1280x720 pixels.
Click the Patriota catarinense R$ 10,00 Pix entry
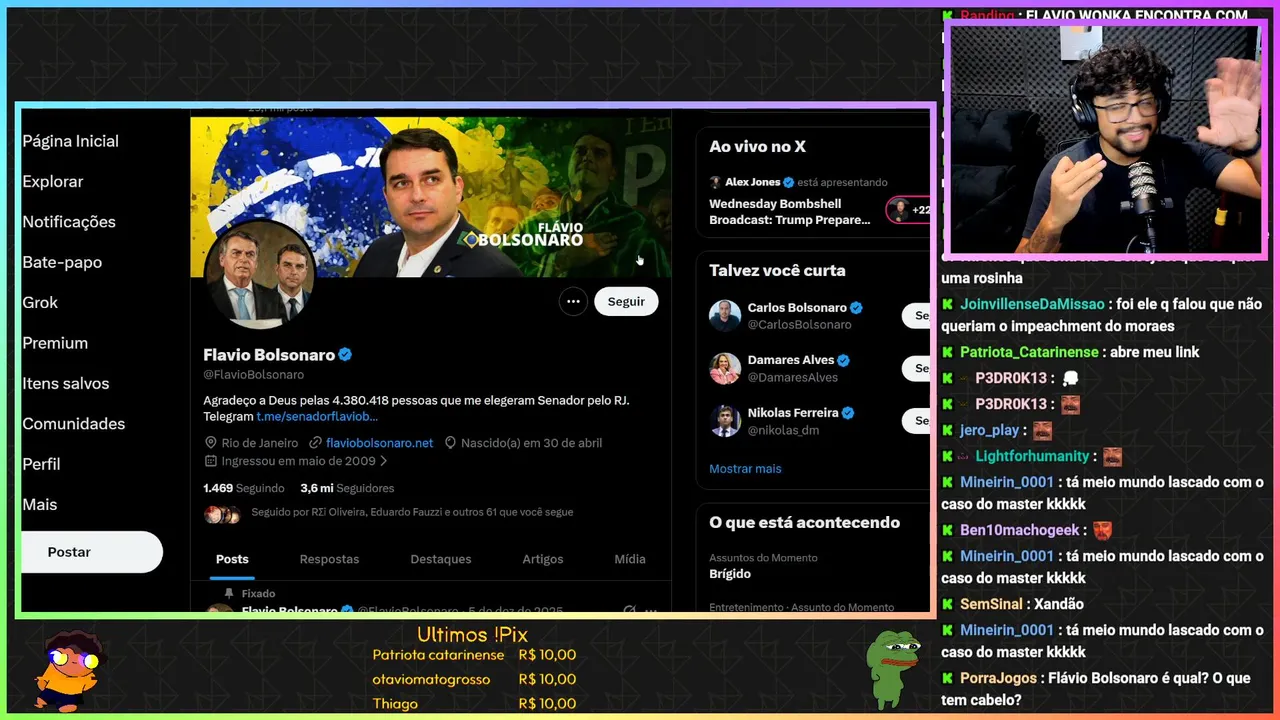pos(474,655)
